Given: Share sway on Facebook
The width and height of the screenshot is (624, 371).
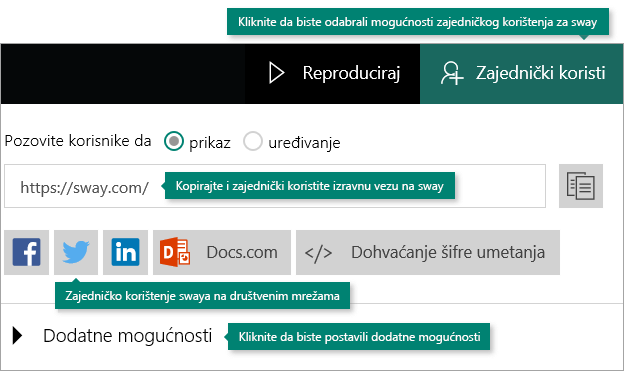Looking at the screenshot, I should (x=26, y=252).
